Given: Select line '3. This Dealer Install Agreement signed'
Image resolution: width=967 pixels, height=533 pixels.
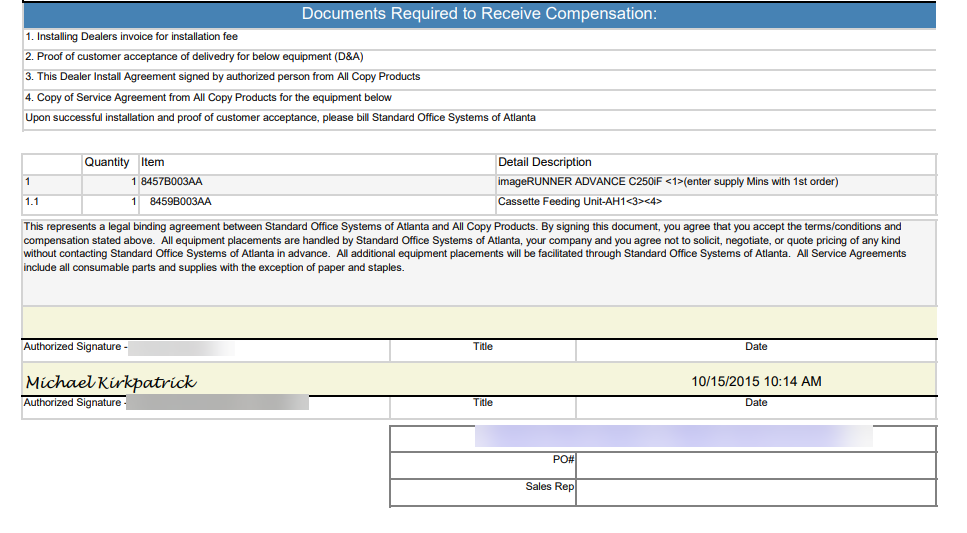Looking at the screenshot, I should click(223, 76).
